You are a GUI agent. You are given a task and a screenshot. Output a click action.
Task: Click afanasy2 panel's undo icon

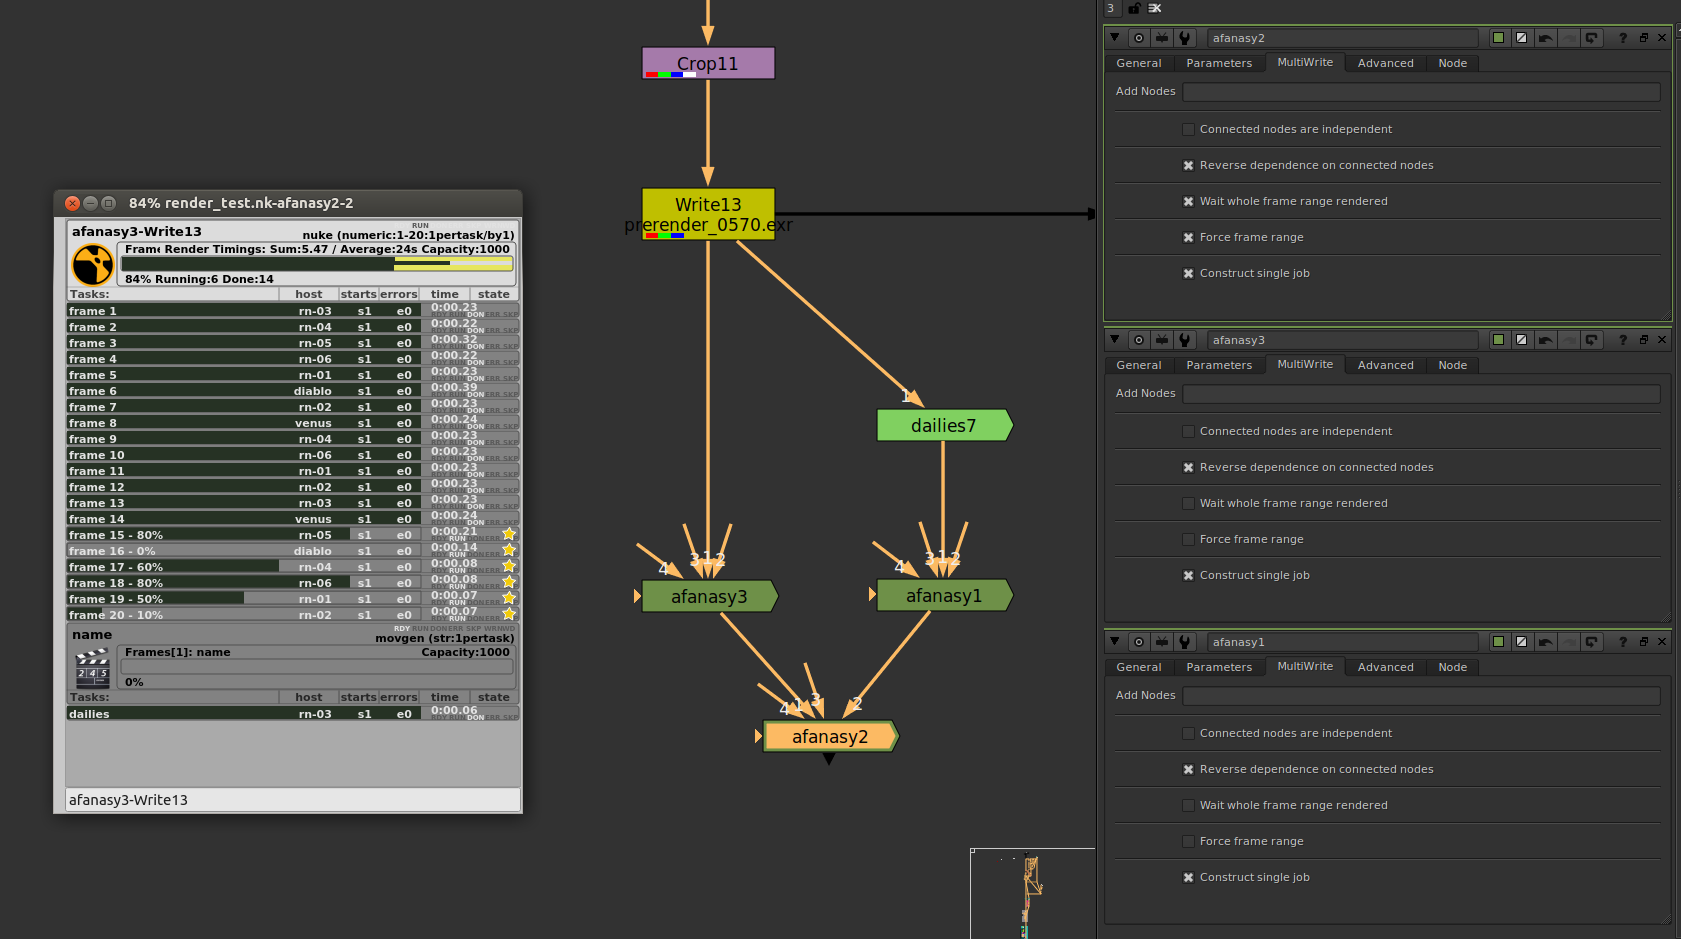pyautogui.click(x=1545, y=38)
